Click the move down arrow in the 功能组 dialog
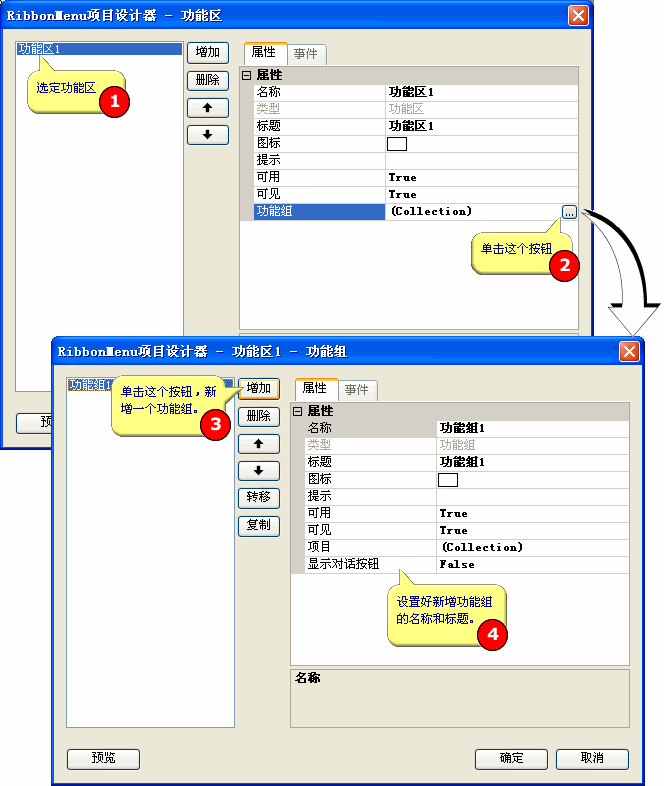Viewport: 664px width, 786px height. click(259, 470)
